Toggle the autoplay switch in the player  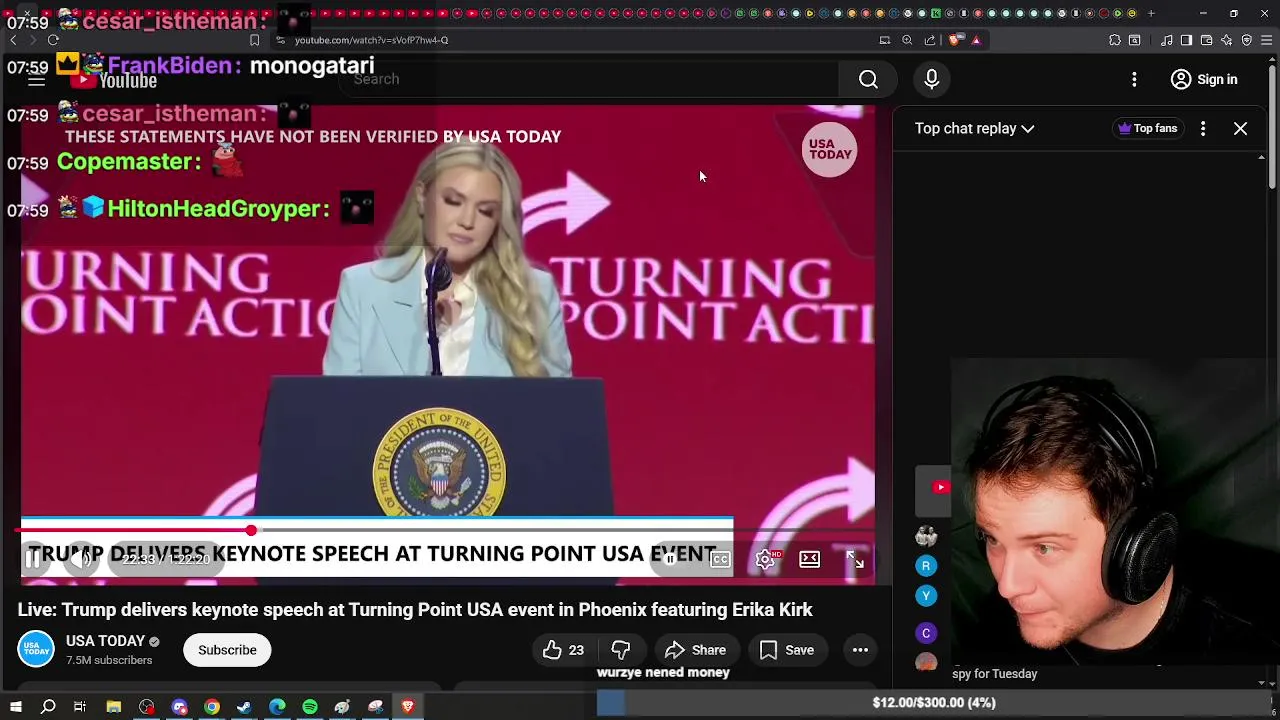tap(671, 560)
